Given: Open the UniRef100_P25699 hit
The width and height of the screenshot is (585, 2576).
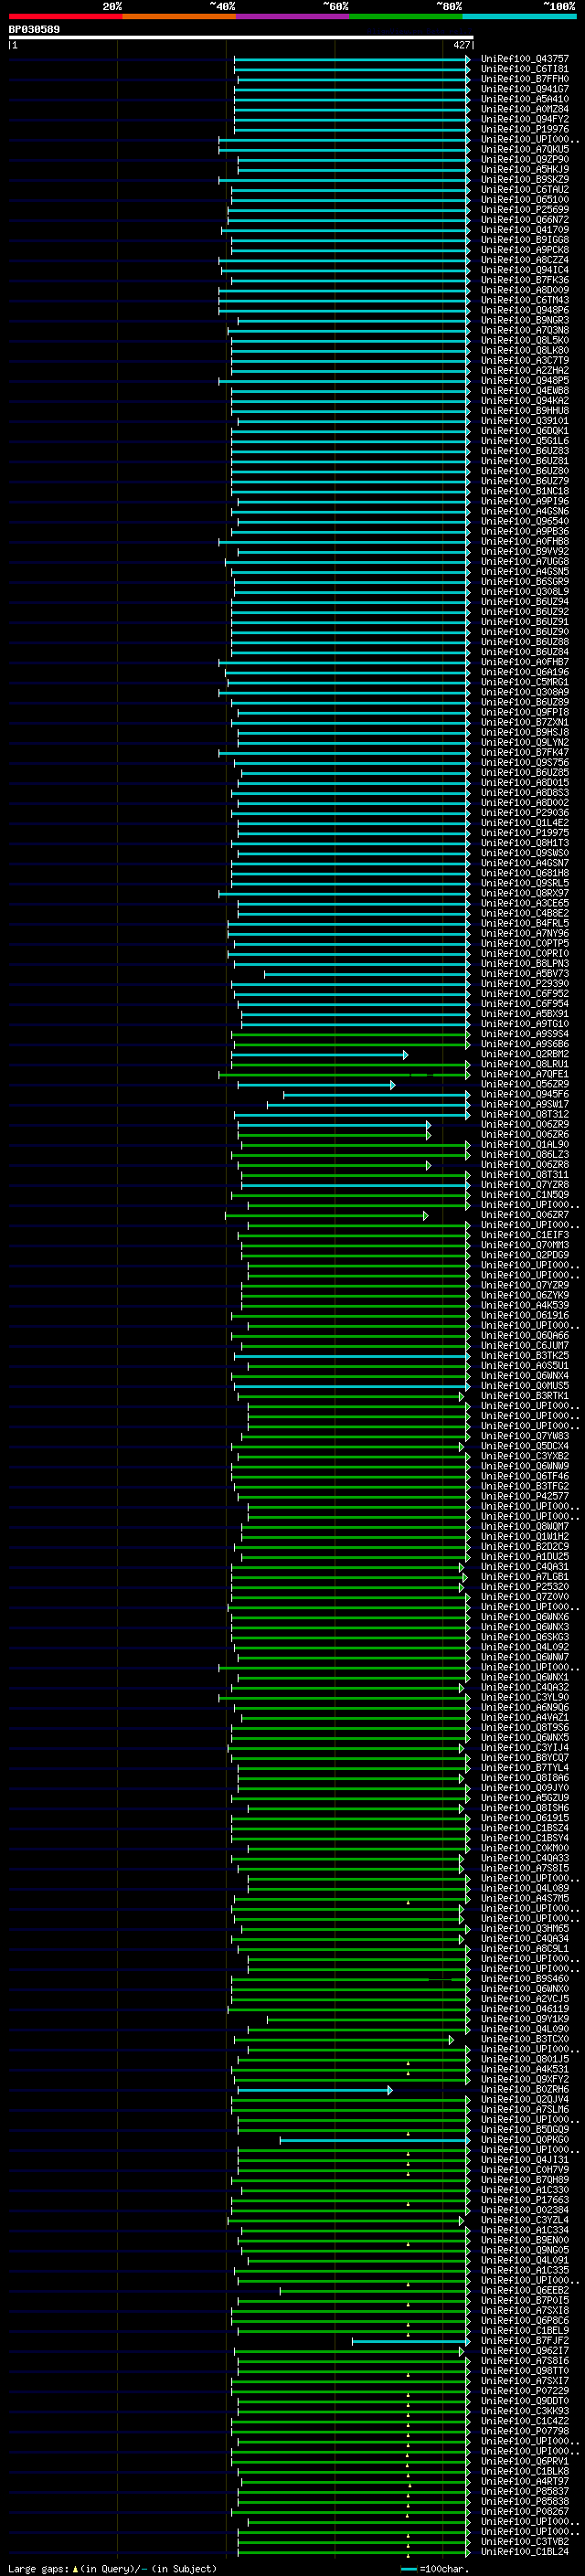Looking at the screenshot, I should tap(524, 210).
